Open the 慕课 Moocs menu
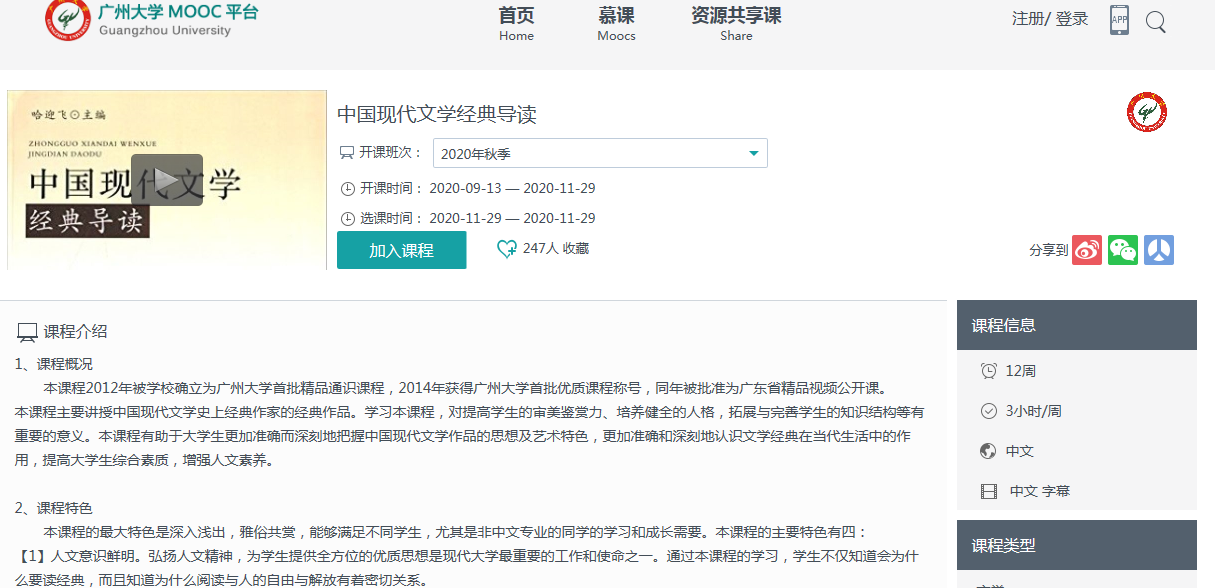 616,24
